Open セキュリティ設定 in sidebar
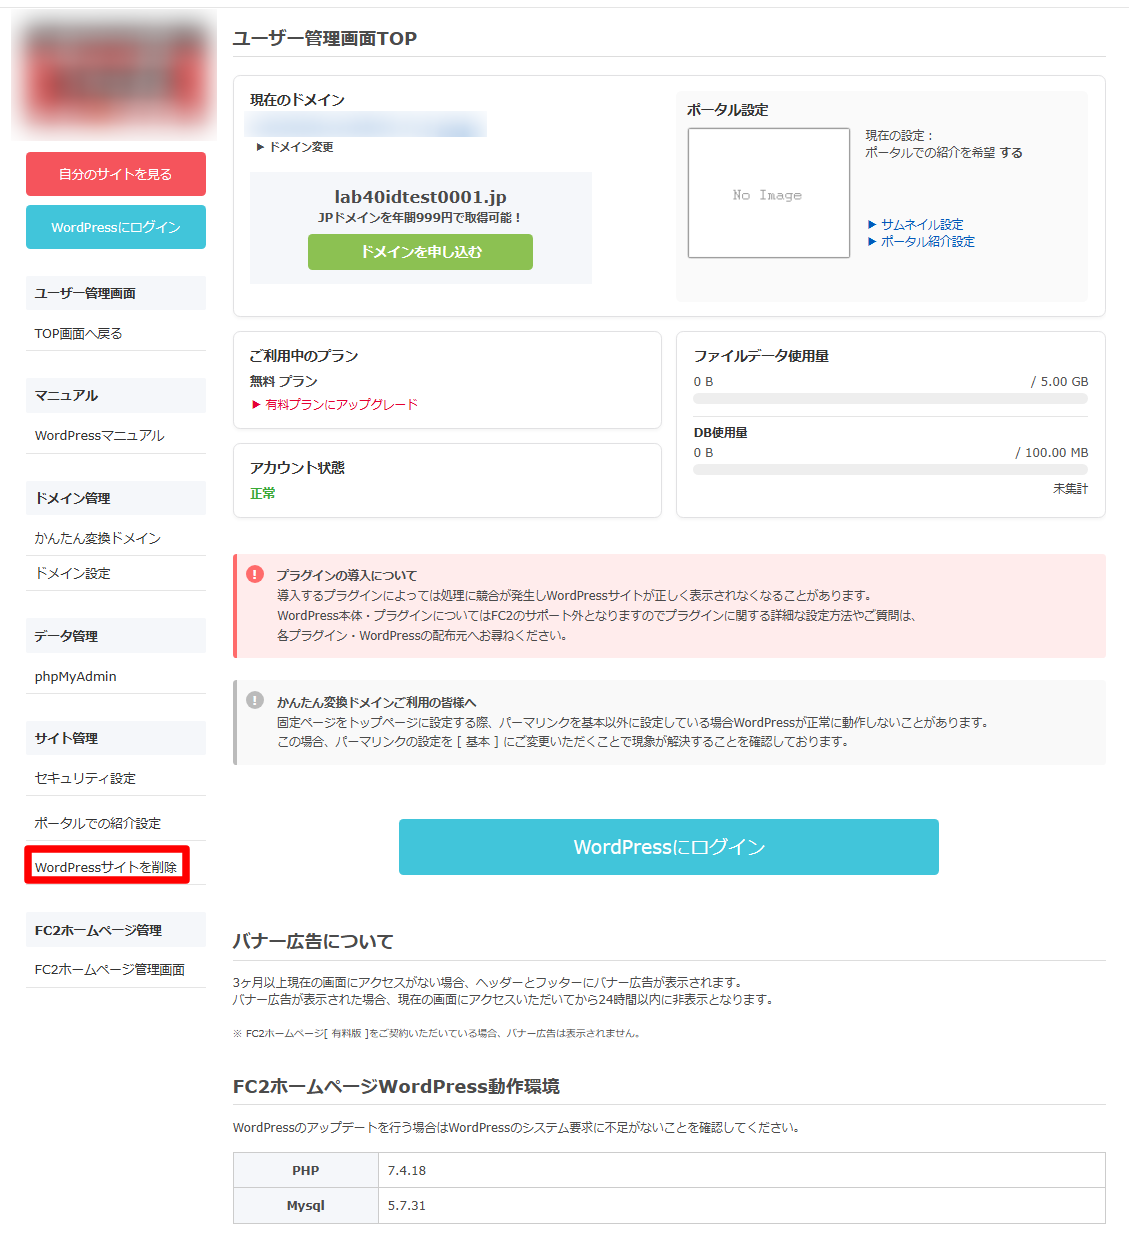 pos(85,779)
